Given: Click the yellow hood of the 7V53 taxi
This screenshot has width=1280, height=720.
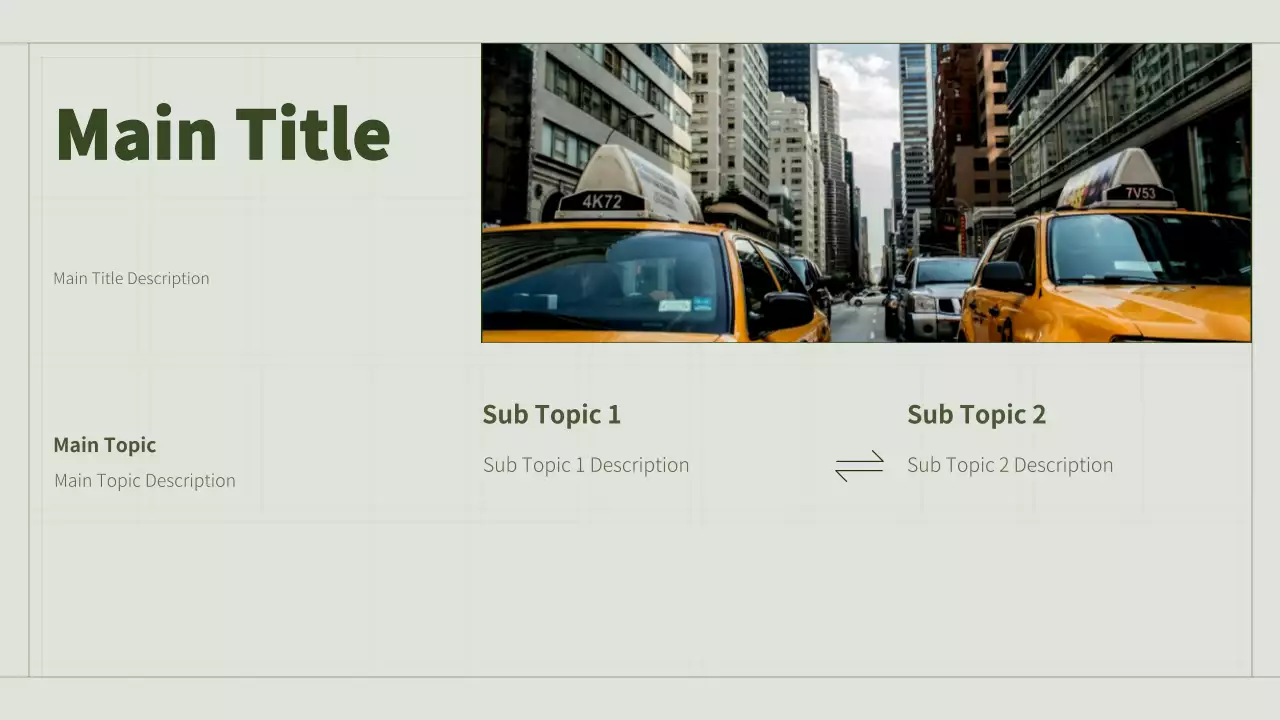Looking at the screenshot, I should (x=1150, y=312).
